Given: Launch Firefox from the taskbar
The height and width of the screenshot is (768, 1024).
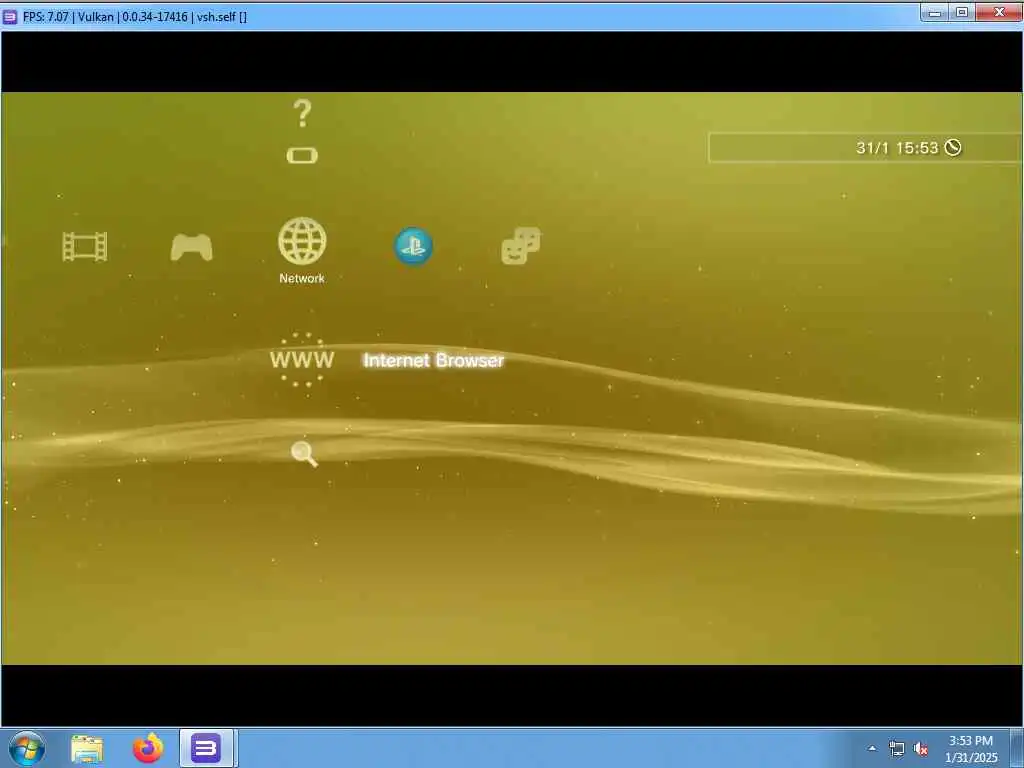Looking at the screenshot, I should pos(148,748).
